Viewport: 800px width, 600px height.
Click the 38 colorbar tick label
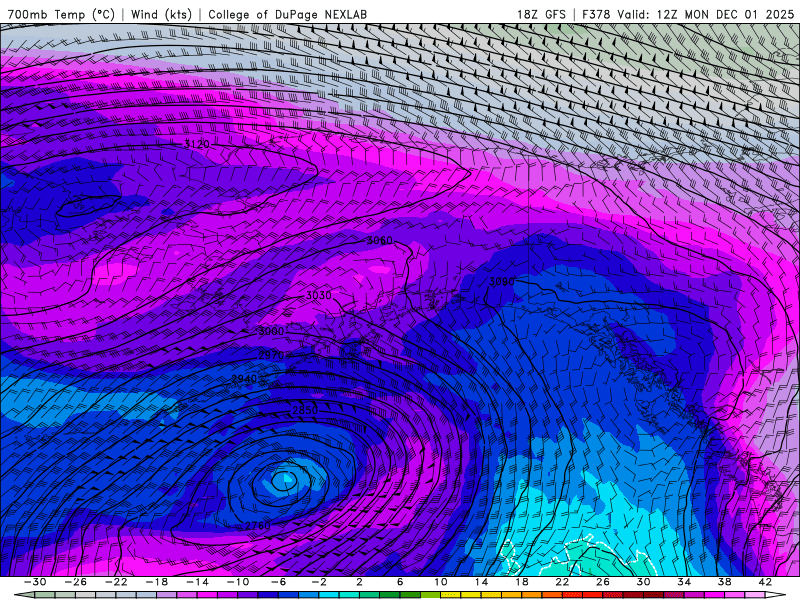724,582
